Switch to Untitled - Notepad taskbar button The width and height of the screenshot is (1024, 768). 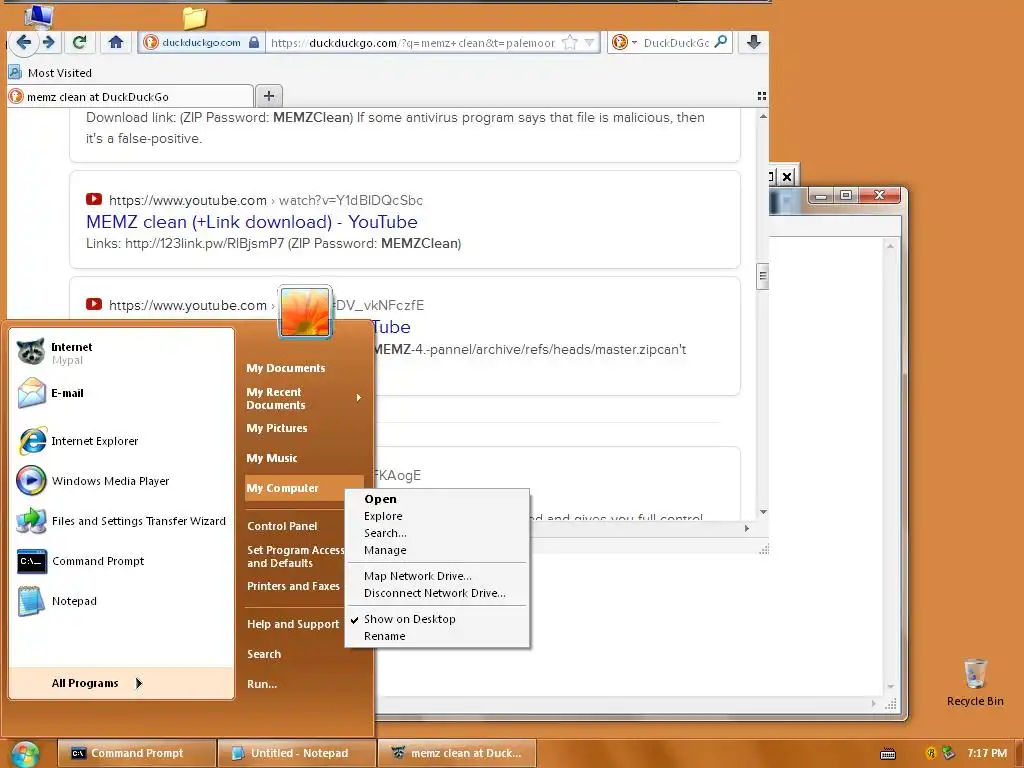click(297, 753)
